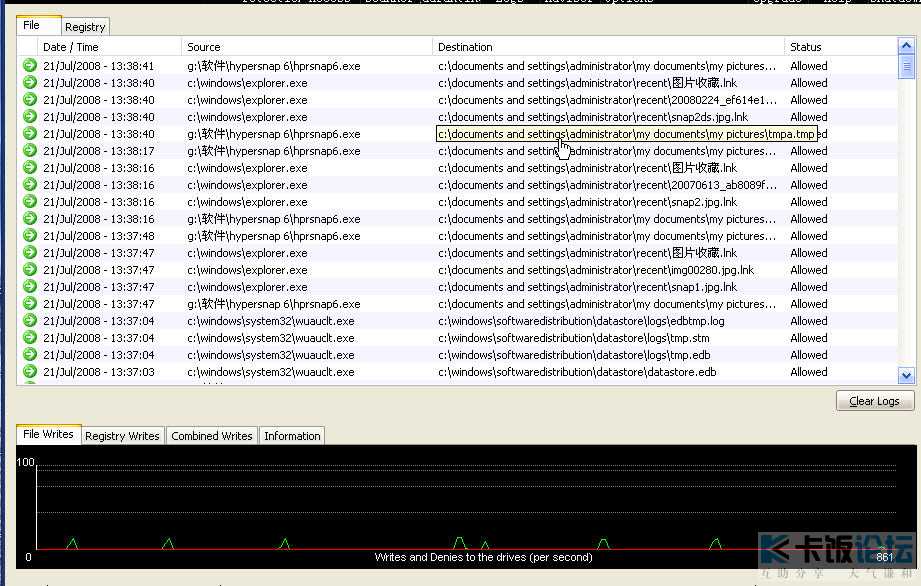Click green arrow icon of 13:38:17 entry
The image size is (921, 586).
click(x=30, y=151)
